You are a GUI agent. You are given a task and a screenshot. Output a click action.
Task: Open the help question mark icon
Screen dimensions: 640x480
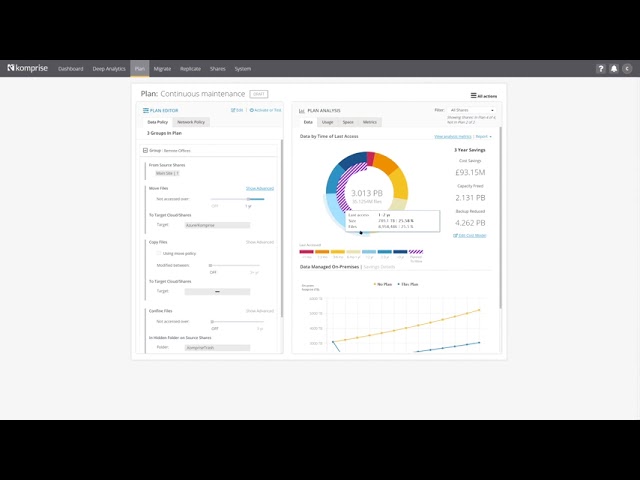[600, 69]
